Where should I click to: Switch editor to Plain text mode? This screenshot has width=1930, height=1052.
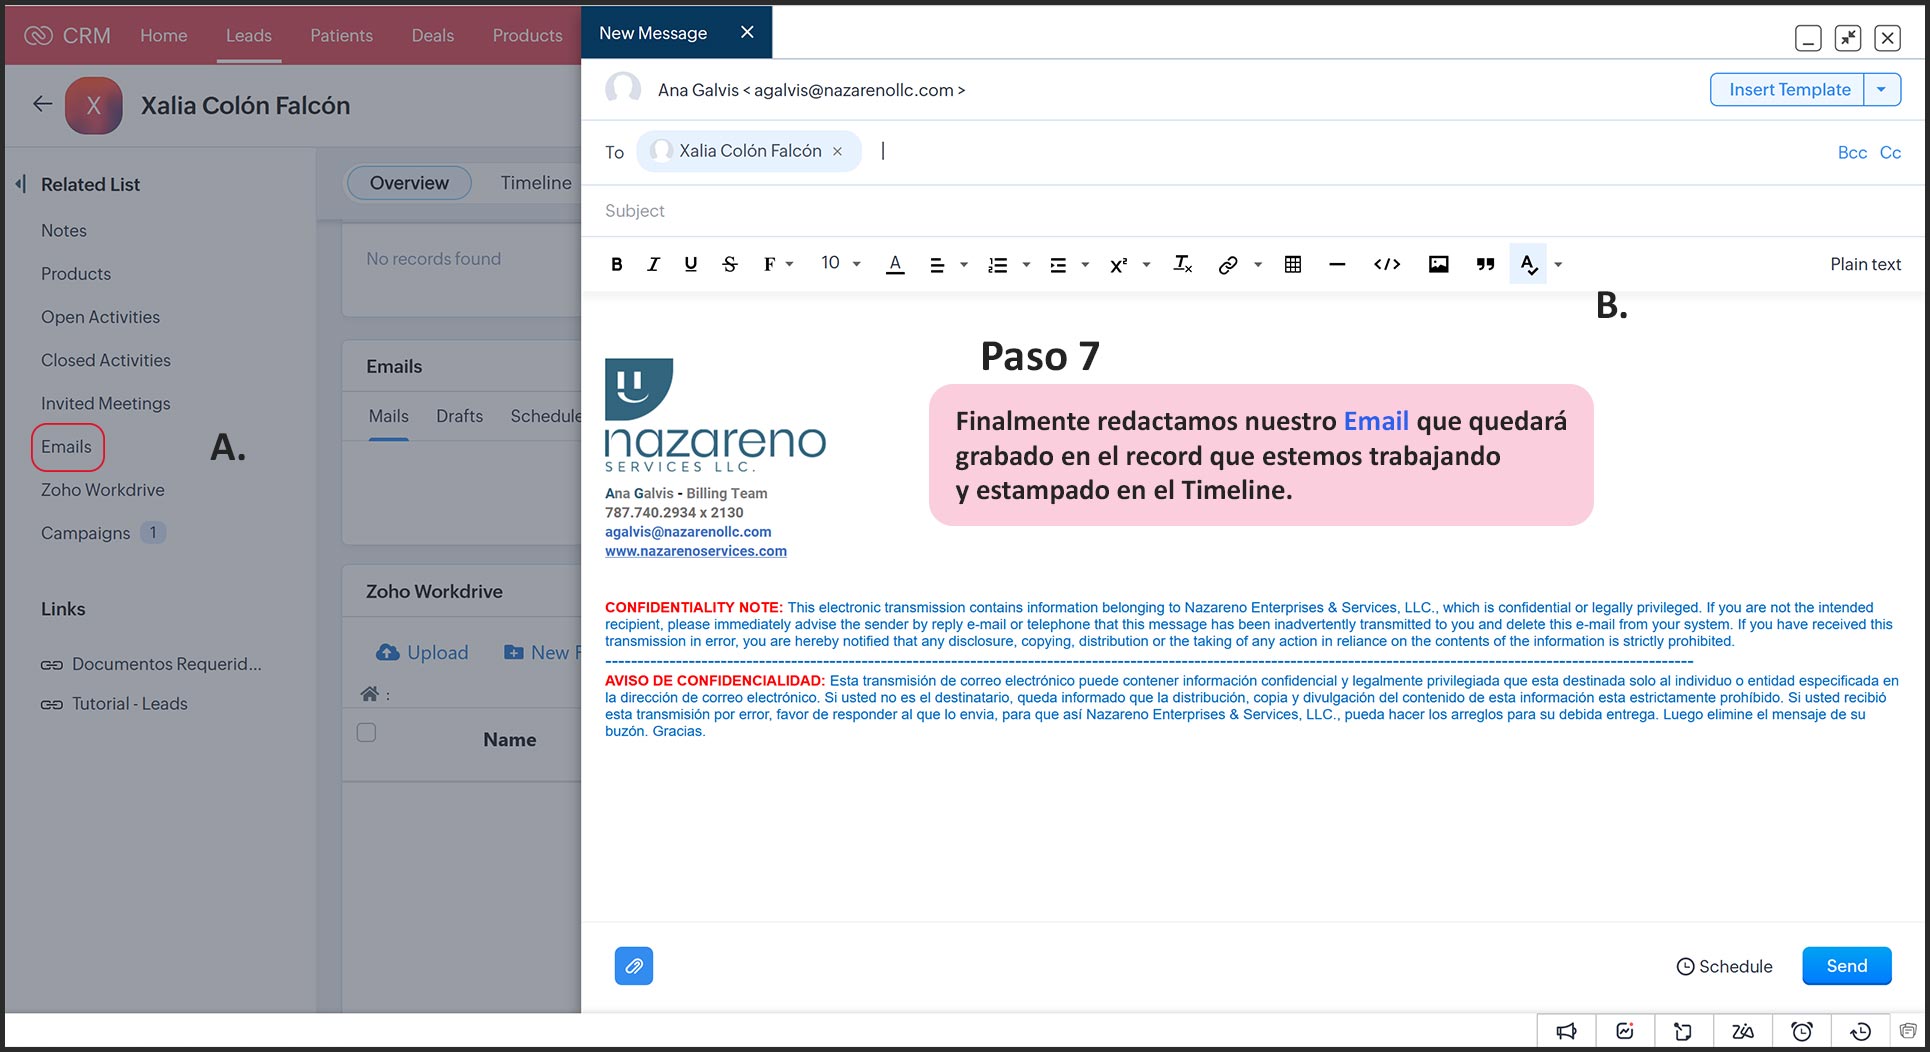coord(1865,264)
